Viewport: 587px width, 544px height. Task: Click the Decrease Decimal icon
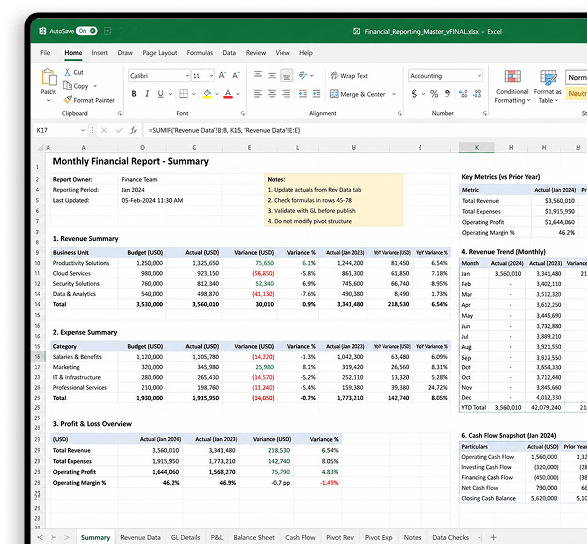pos(477,94)
